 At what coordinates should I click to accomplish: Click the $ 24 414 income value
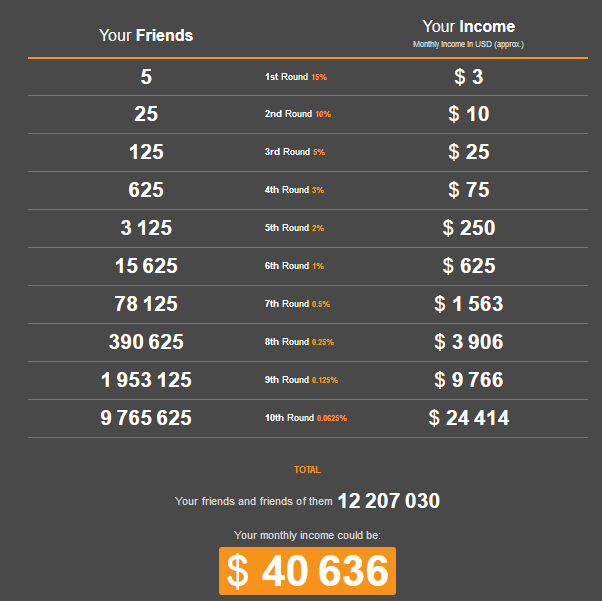pos(468,418)
